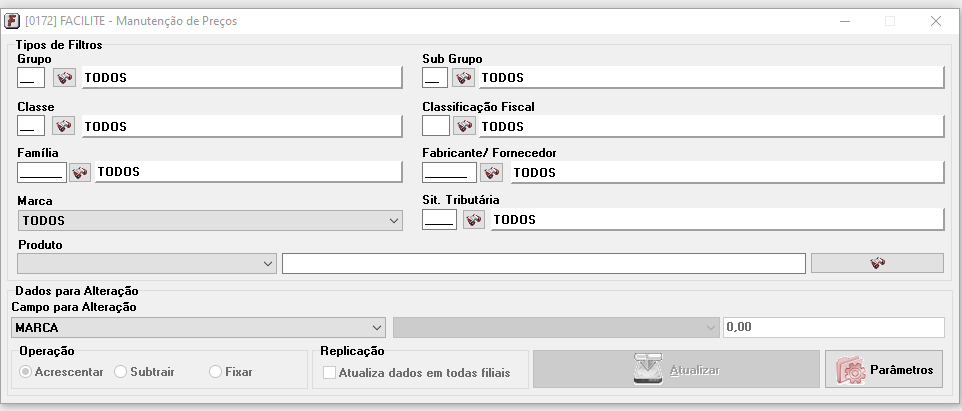Minimize the Manutenção de Preços window
Screen dimensions: 962x411
pos(847,21)
